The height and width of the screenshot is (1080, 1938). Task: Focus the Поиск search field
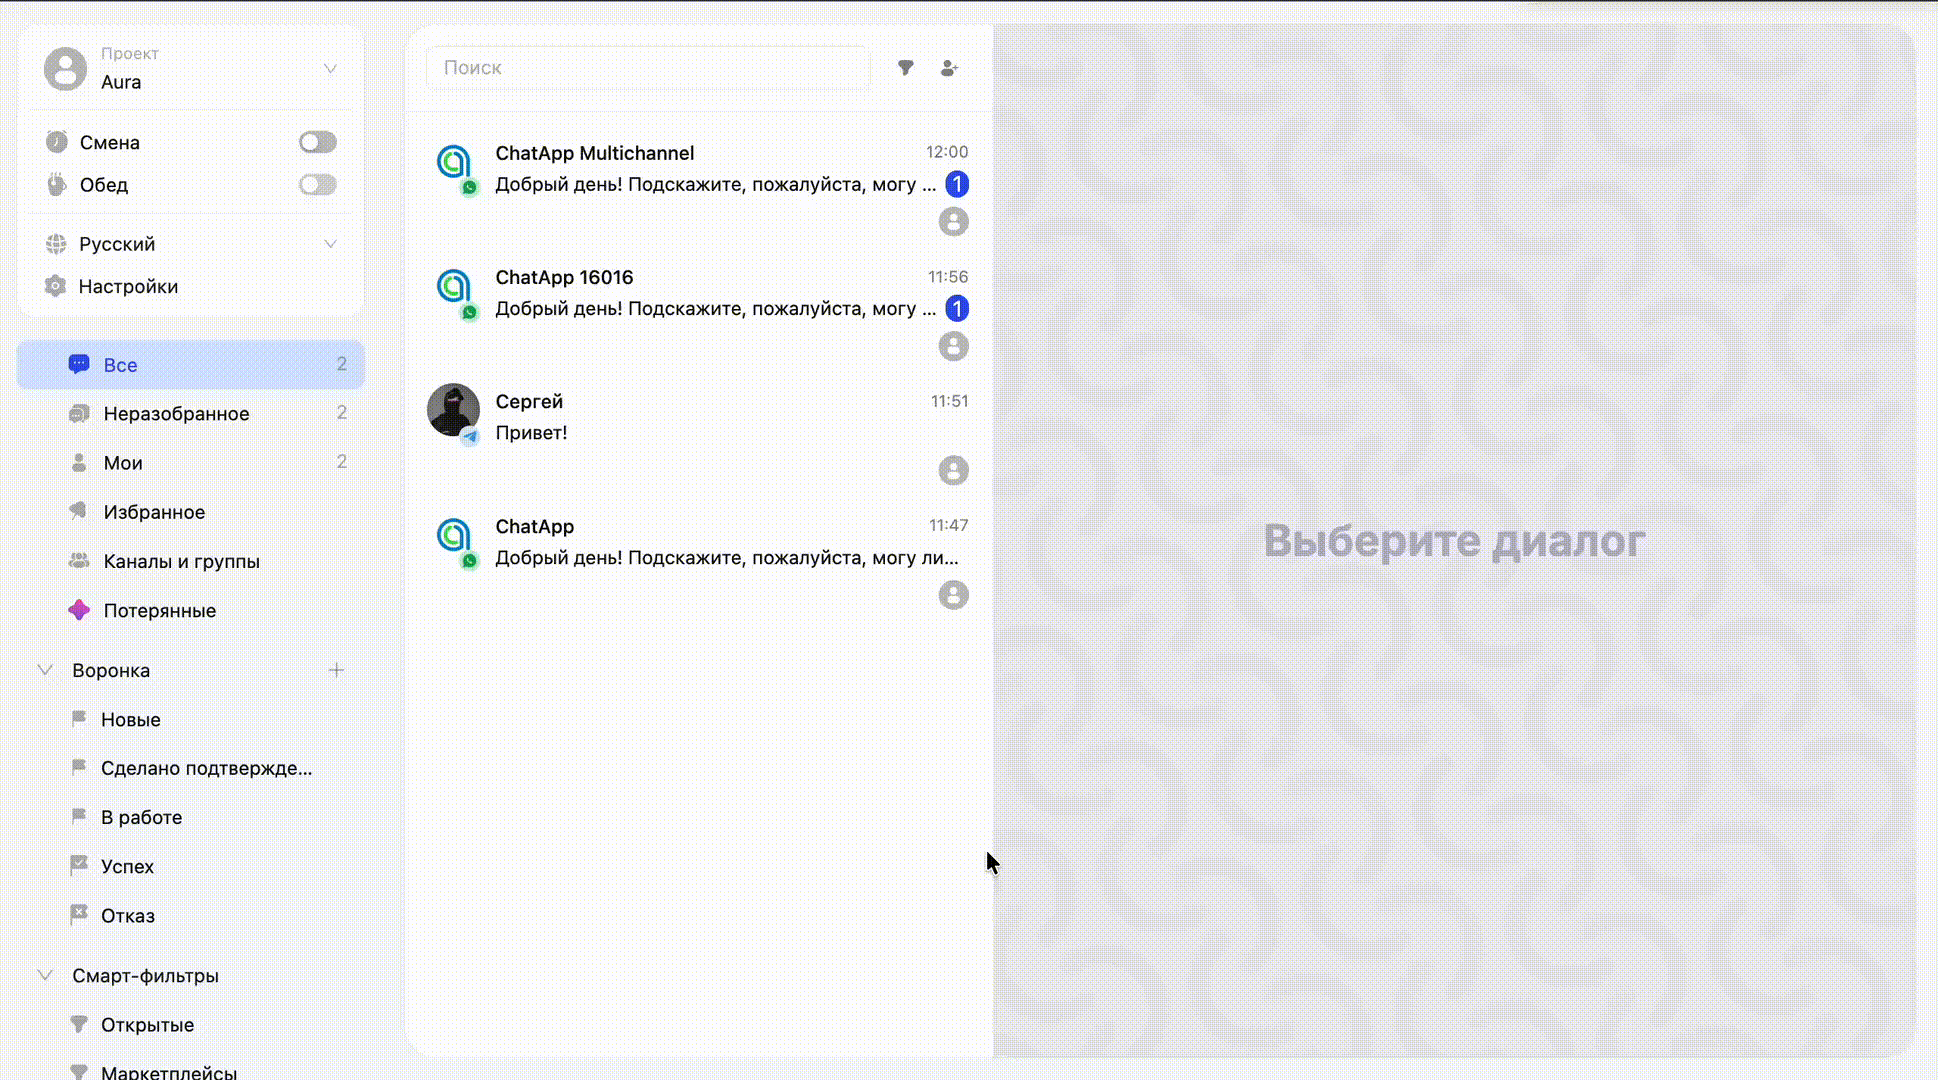[x=647, y=68]
